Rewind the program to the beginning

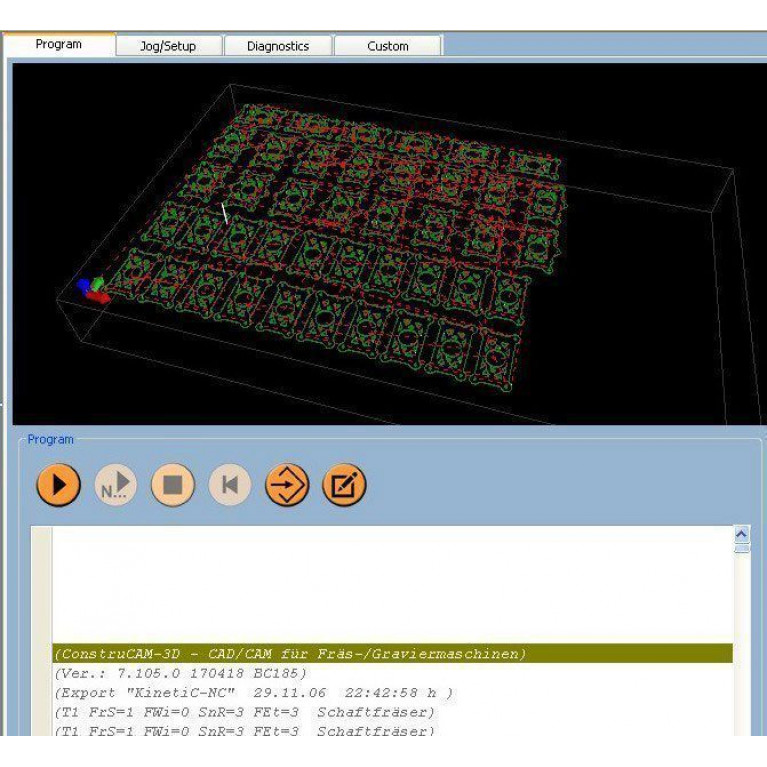point(230,485)
